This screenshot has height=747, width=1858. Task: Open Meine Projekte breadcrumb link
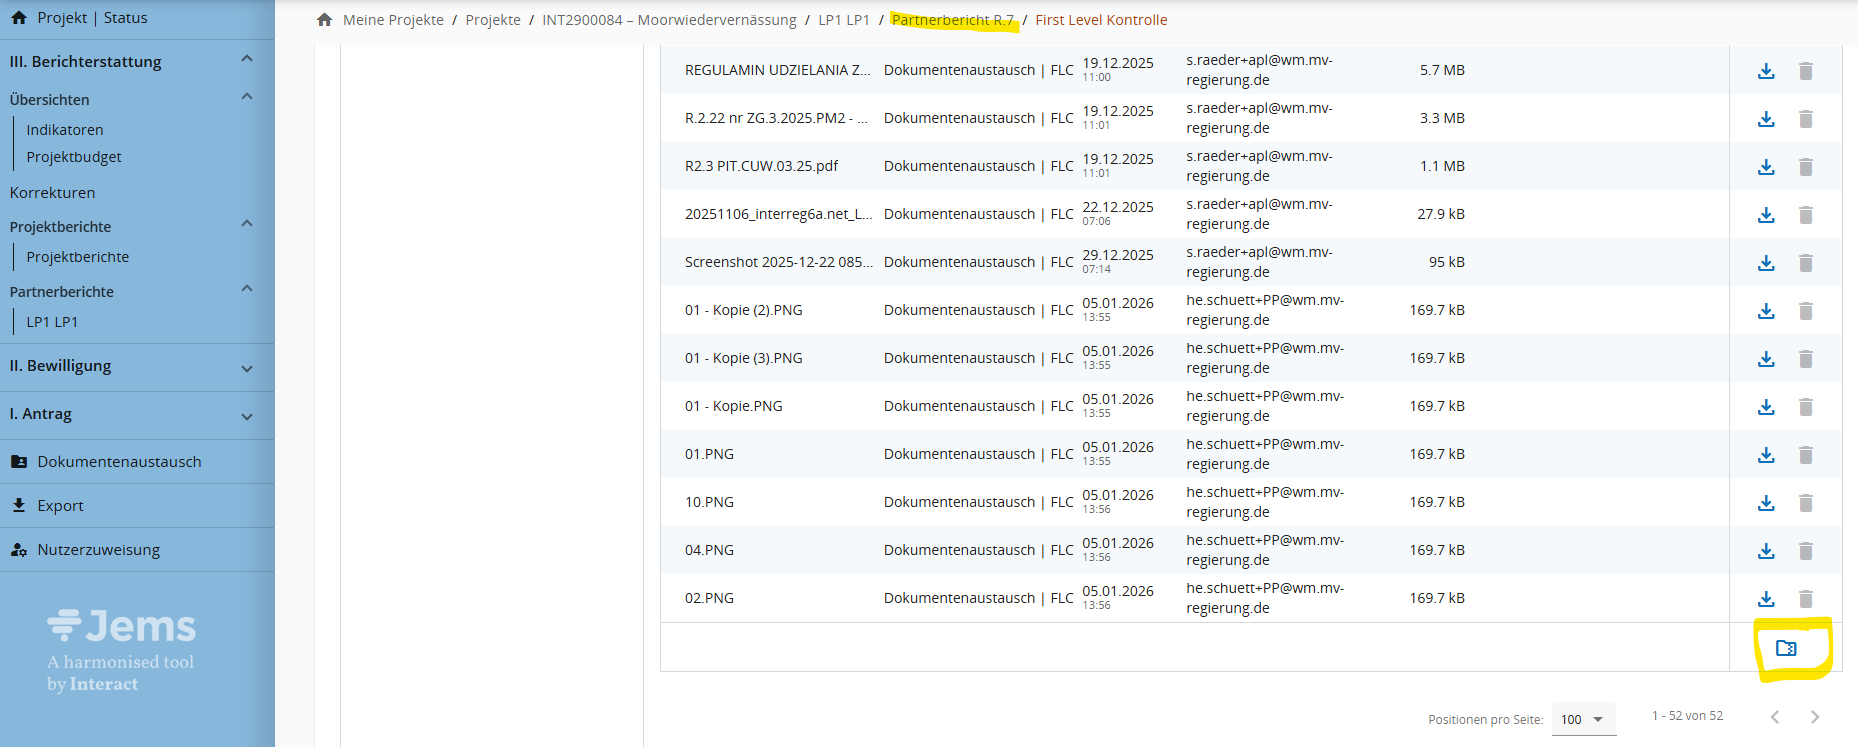pos(393,20)
